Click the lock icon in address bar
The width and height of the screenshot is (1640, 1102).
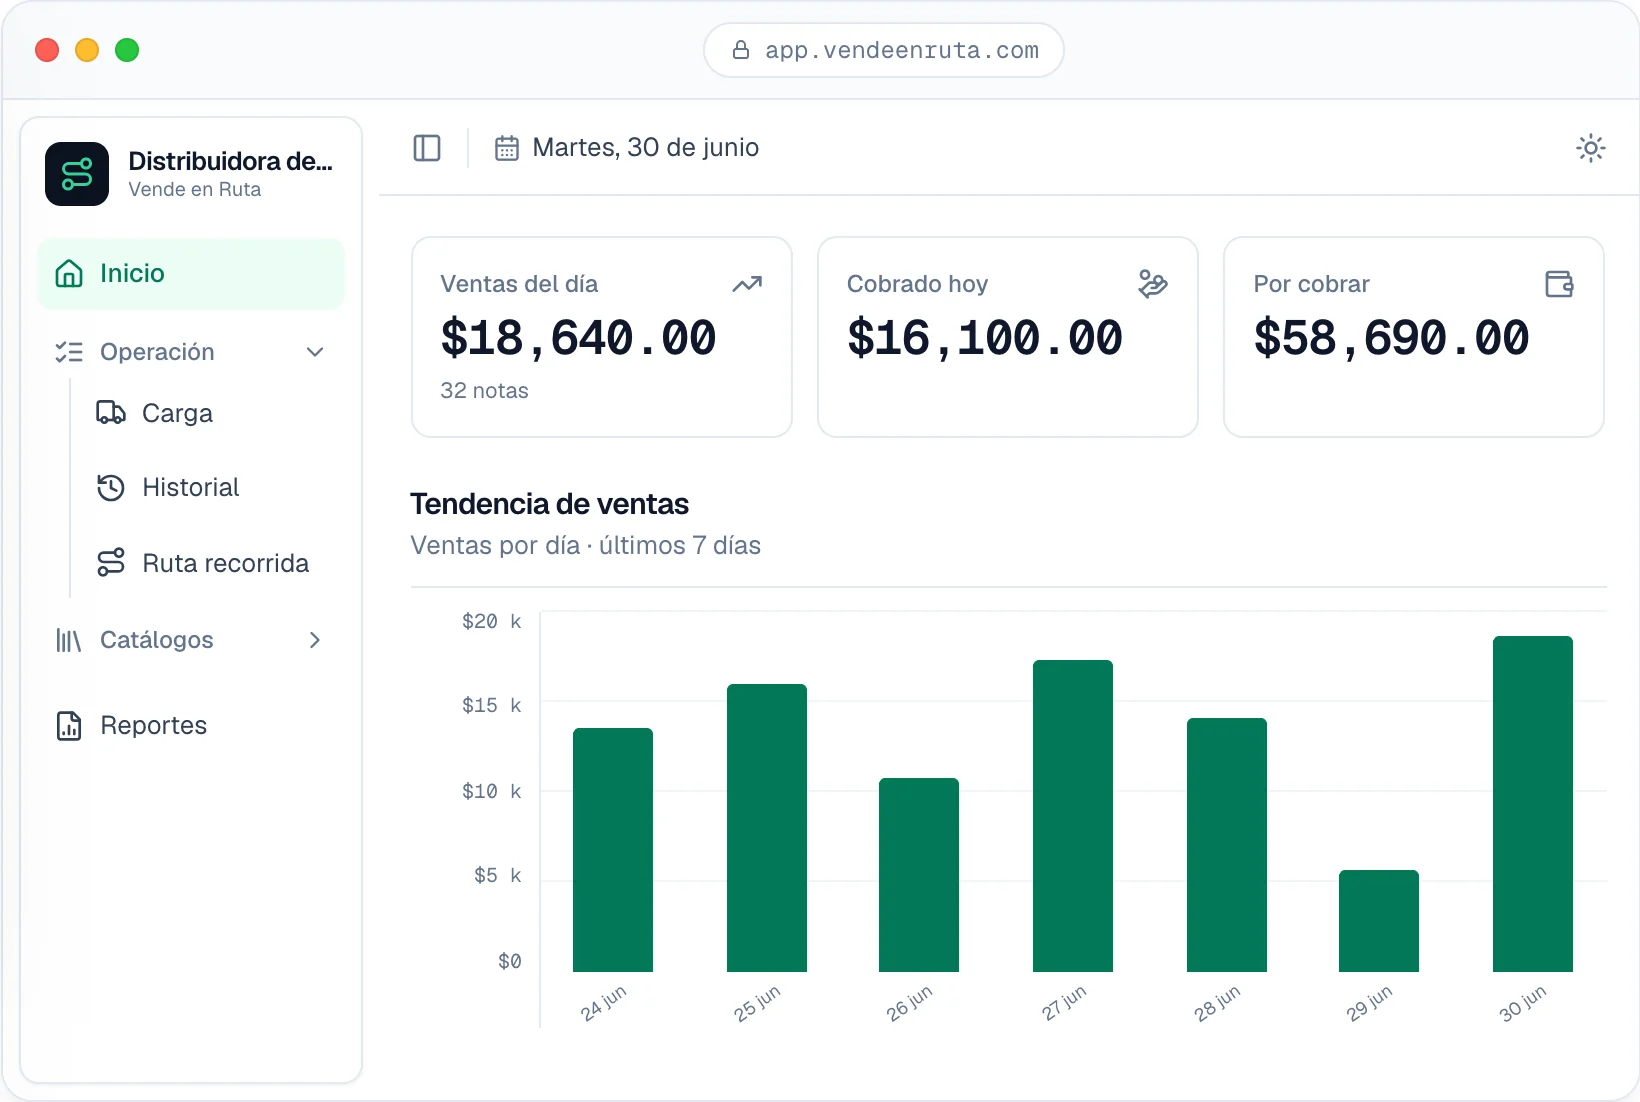(x=741, y=50)
